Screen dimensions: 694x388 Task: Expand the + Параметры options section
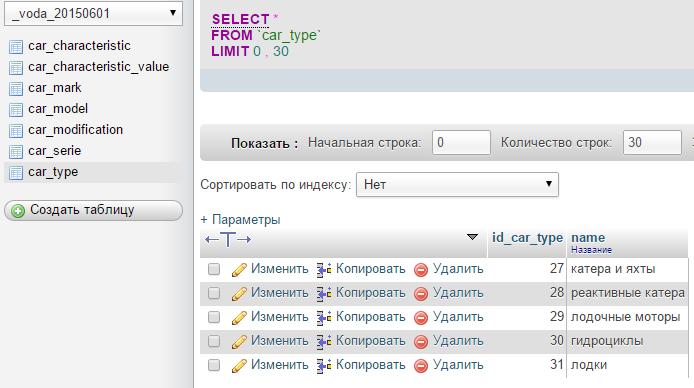coord(240,219)
